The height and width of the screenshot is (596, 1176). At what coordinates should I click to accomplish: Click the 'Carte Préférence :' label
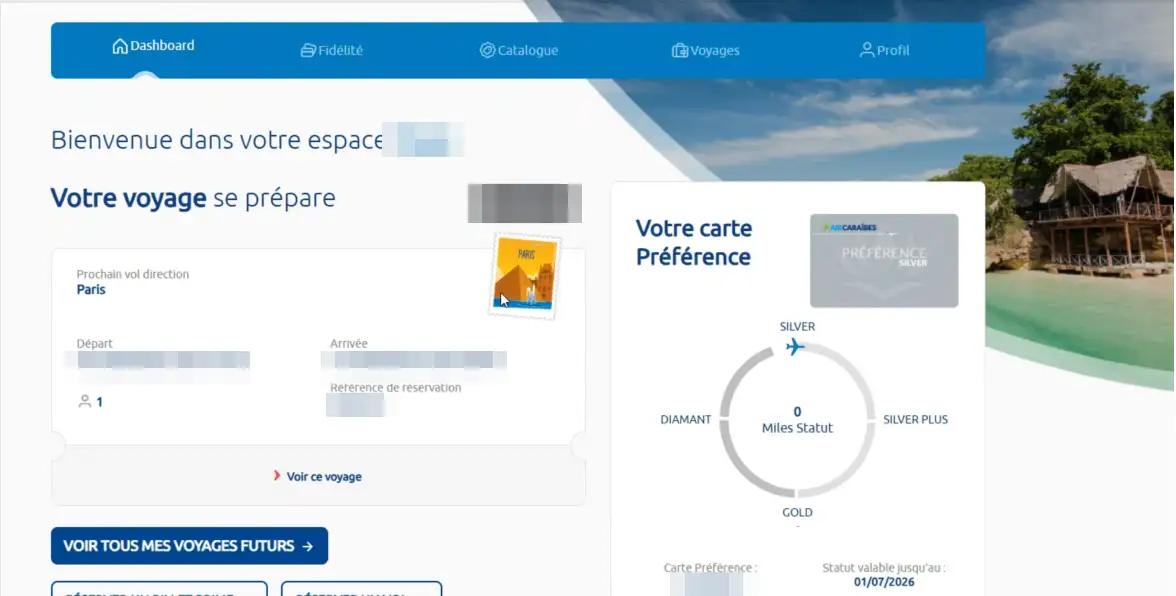[710, 568]
